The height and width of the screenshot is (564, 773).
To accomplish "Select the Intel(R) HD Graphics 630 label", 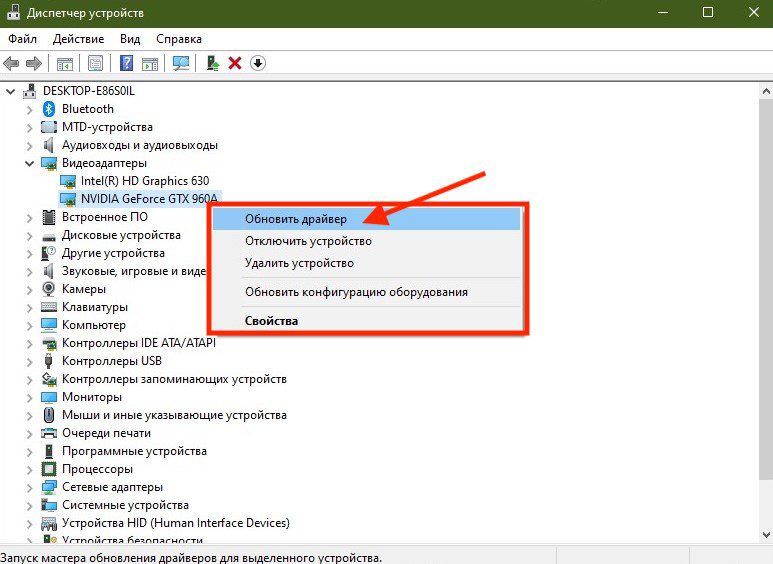I will tap(145, 181).
